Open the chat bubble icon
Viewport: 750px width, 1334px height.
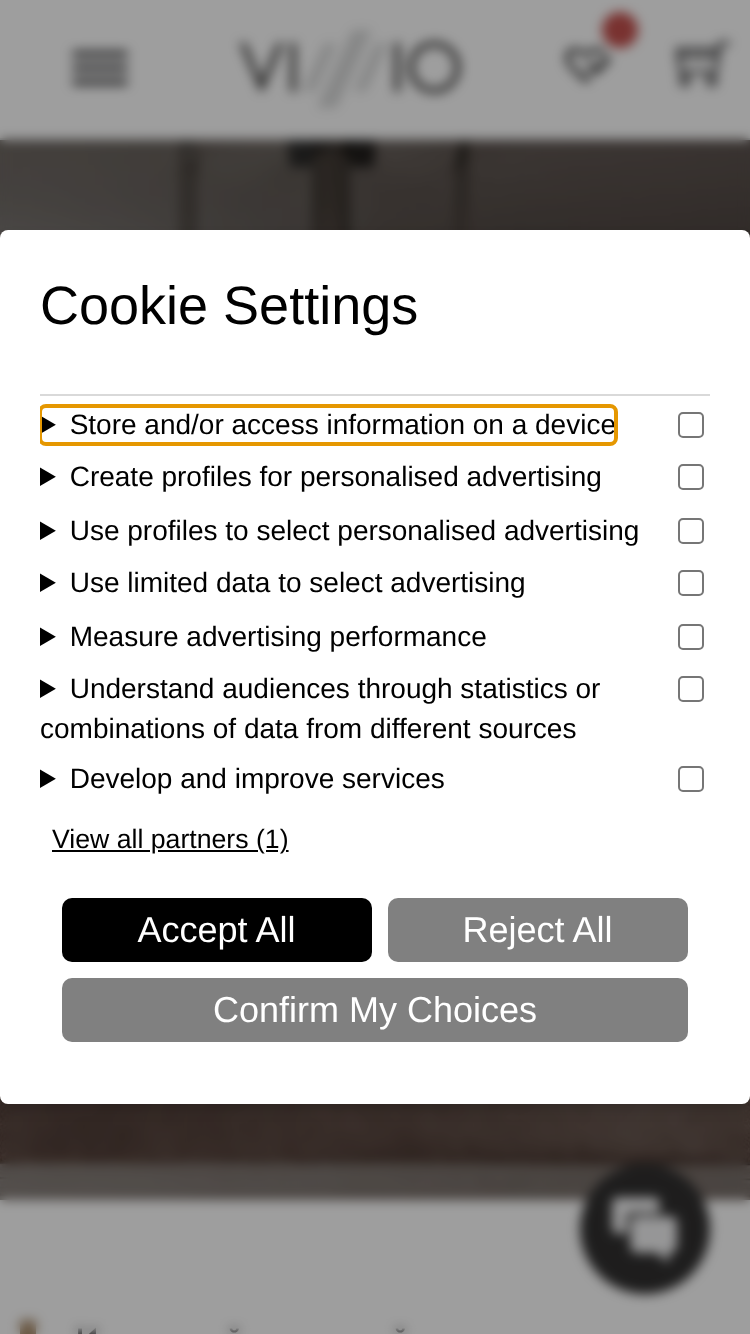[x=645, y=1229]
